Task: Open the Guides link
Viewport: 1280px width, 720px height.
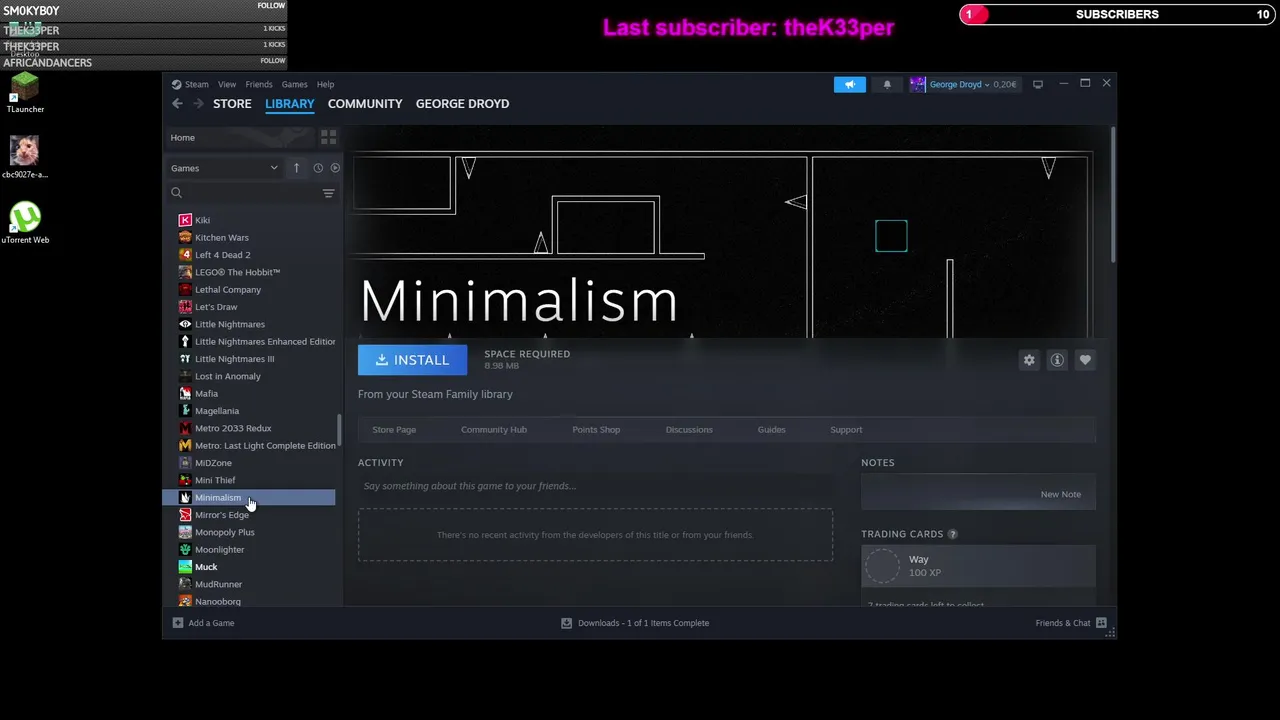Action: [x=771, y=430]
